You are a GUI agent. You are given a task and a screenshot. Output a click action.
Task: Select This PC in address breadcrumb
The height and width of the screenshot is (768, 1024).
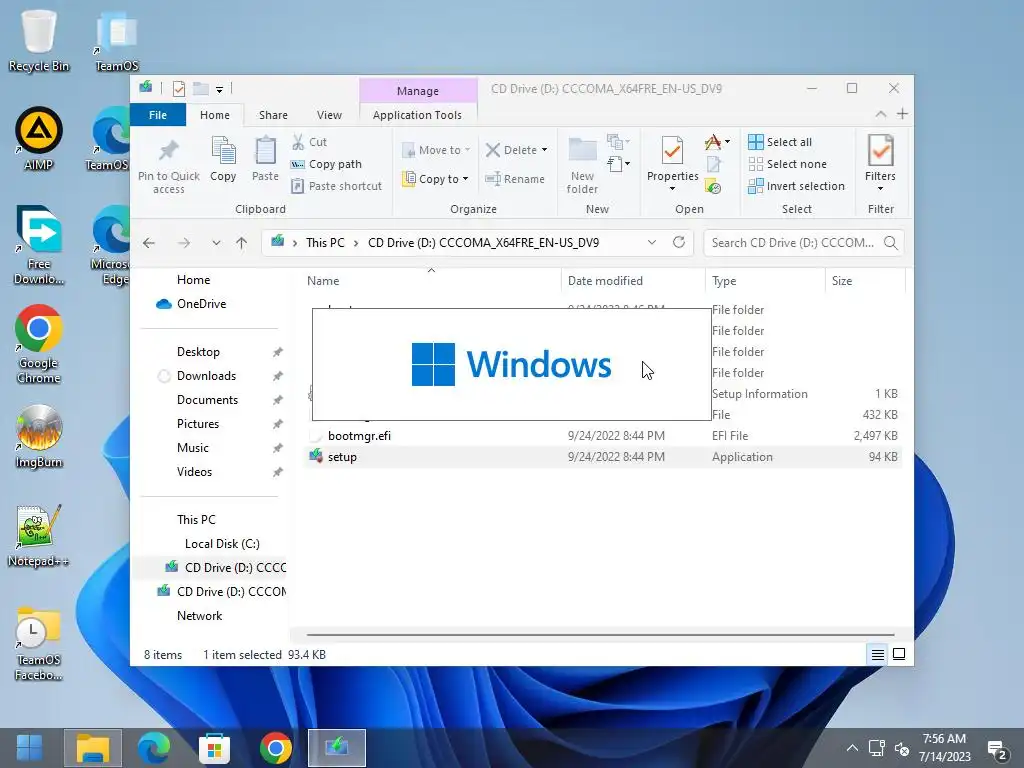tap(325, 243)
